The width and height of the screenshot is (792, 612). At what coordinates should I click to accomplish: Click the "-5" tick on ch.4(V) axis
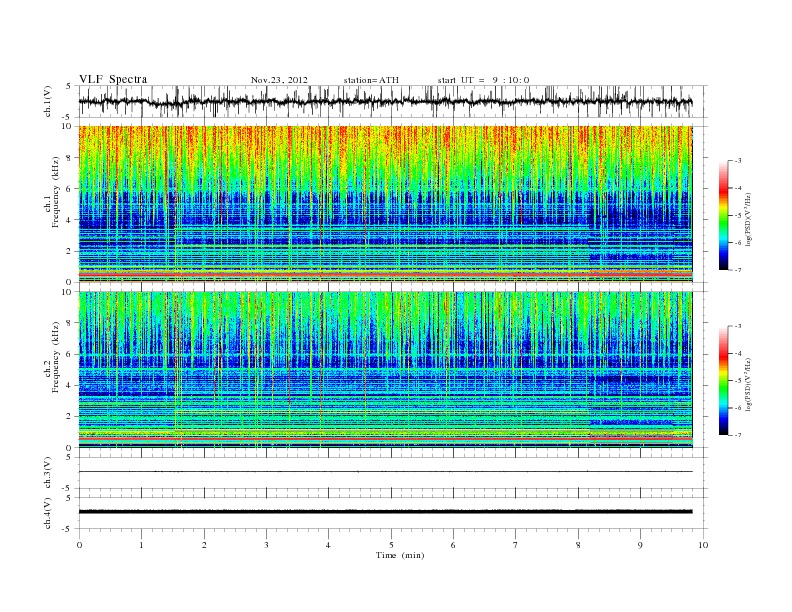[68, 529]
